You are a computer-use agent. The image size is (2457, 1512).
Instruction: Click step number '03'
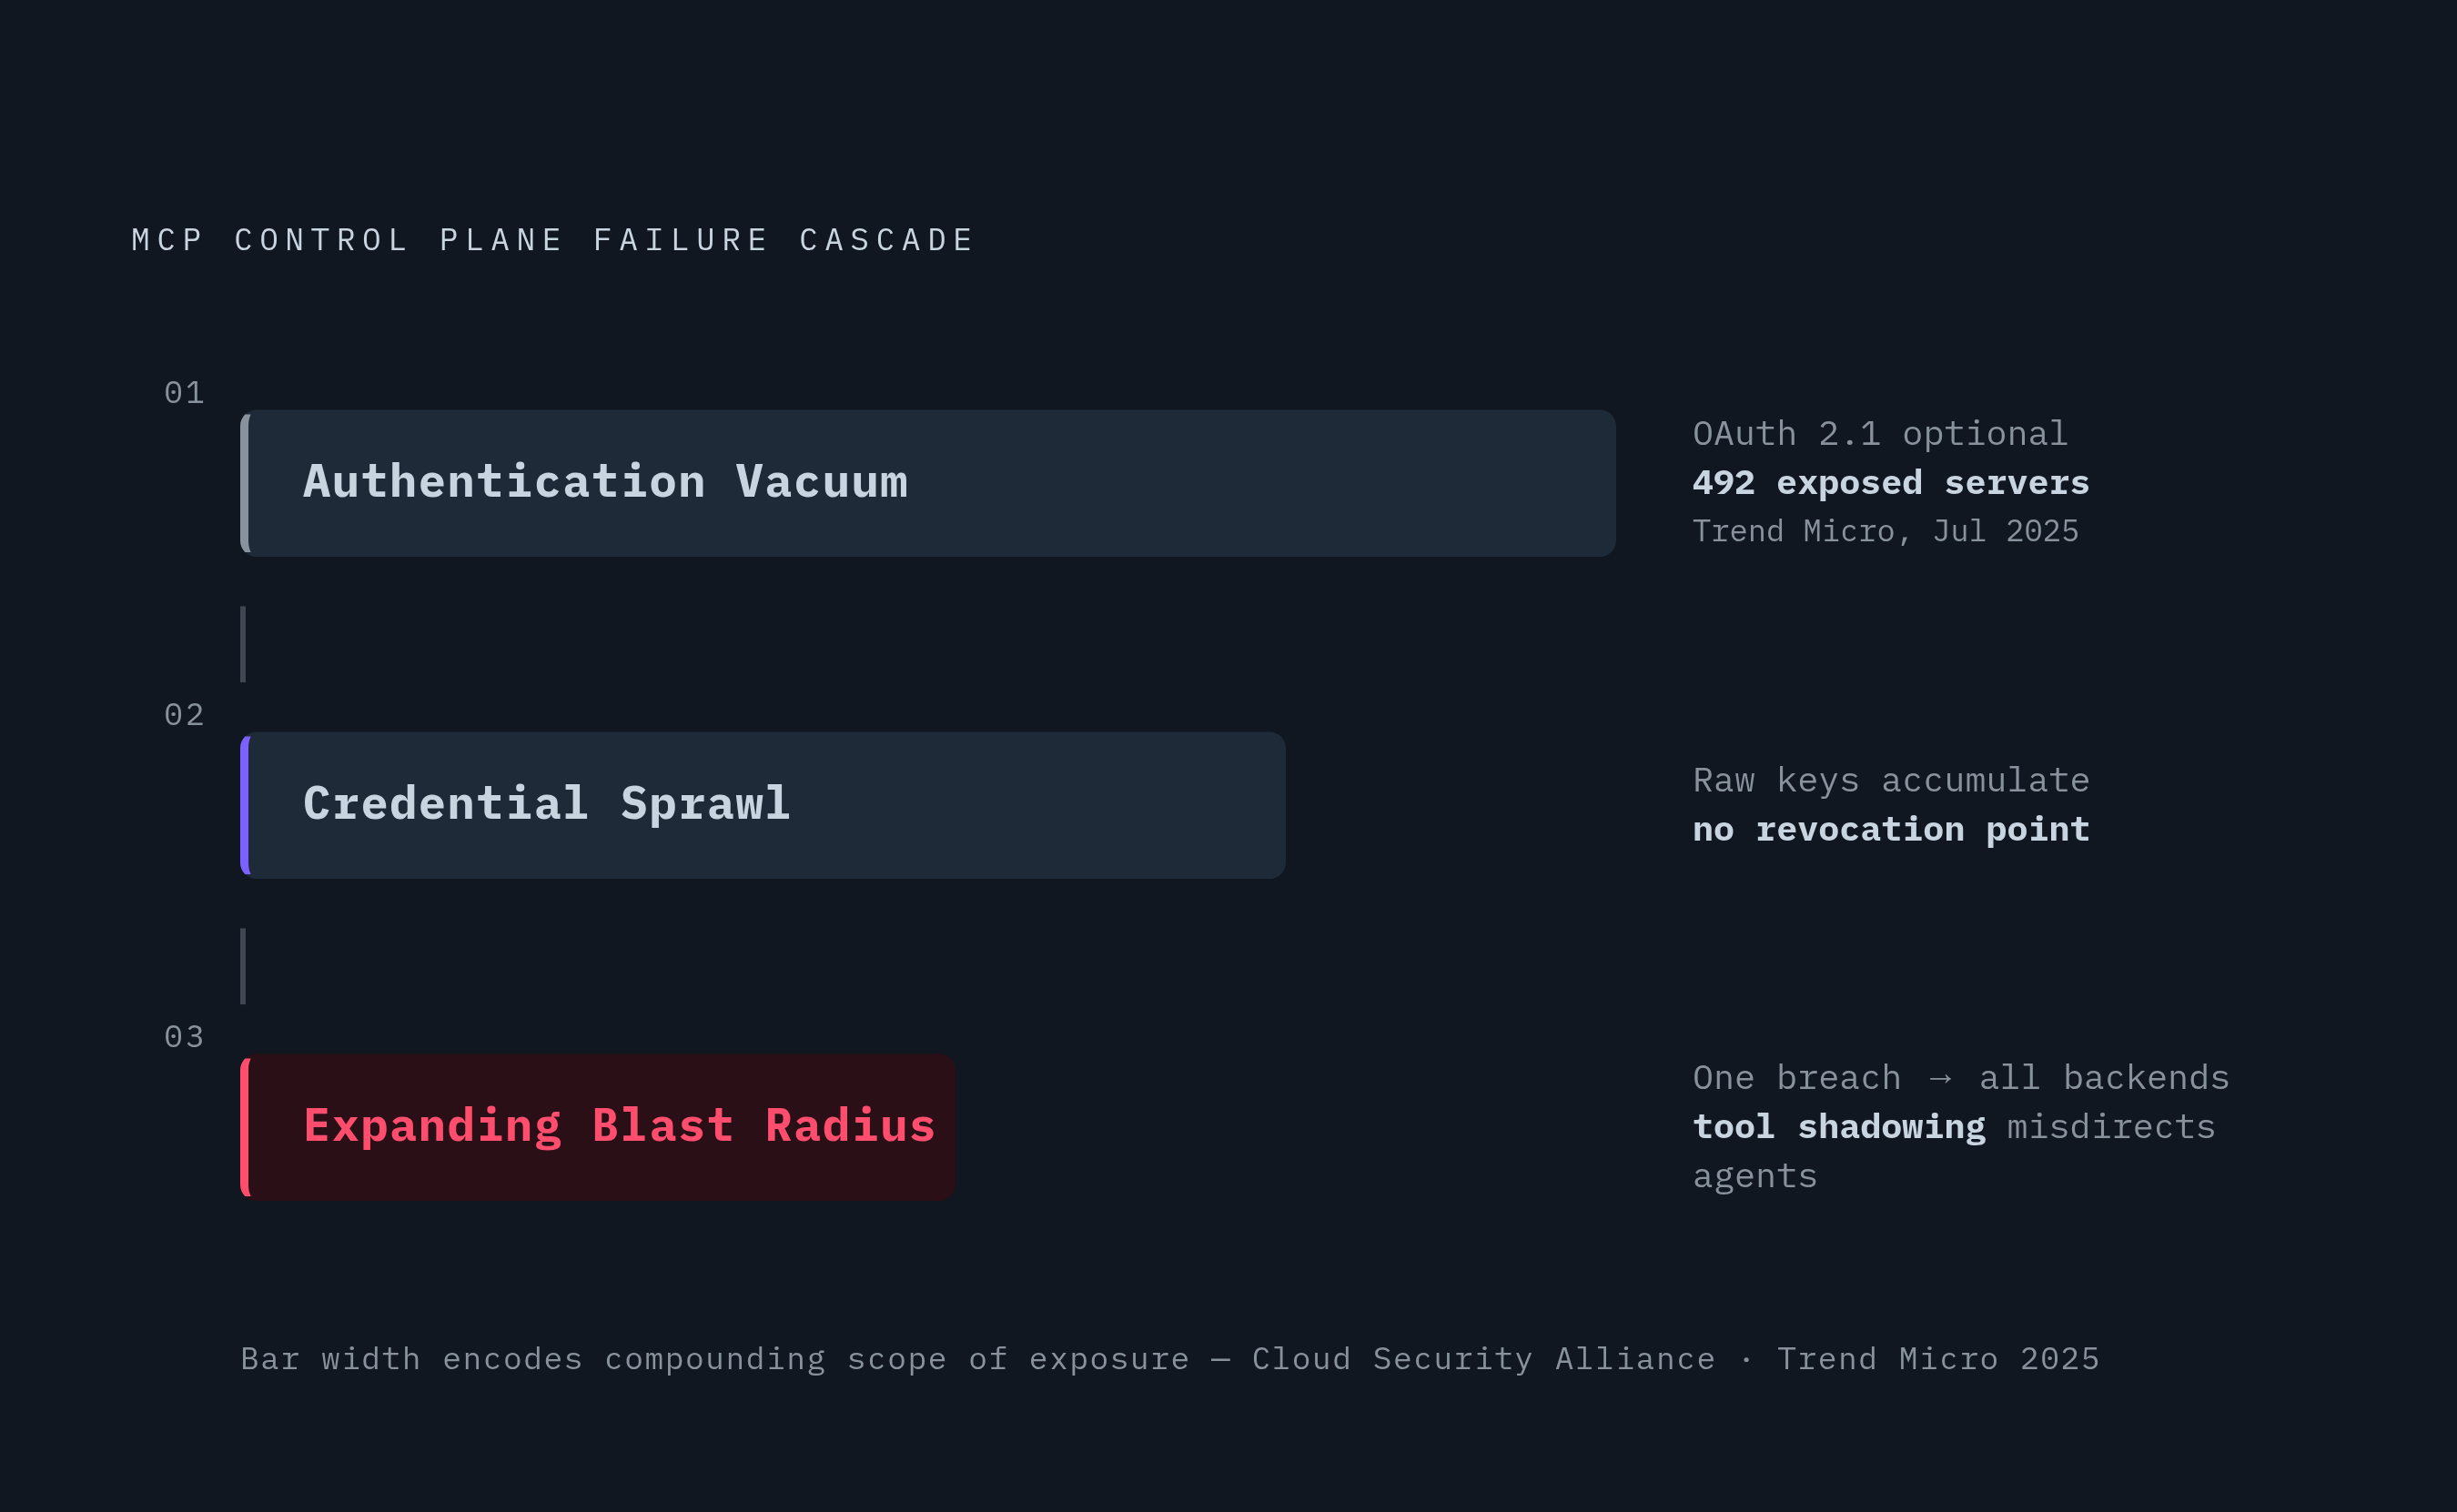(x=184, y=1037)
